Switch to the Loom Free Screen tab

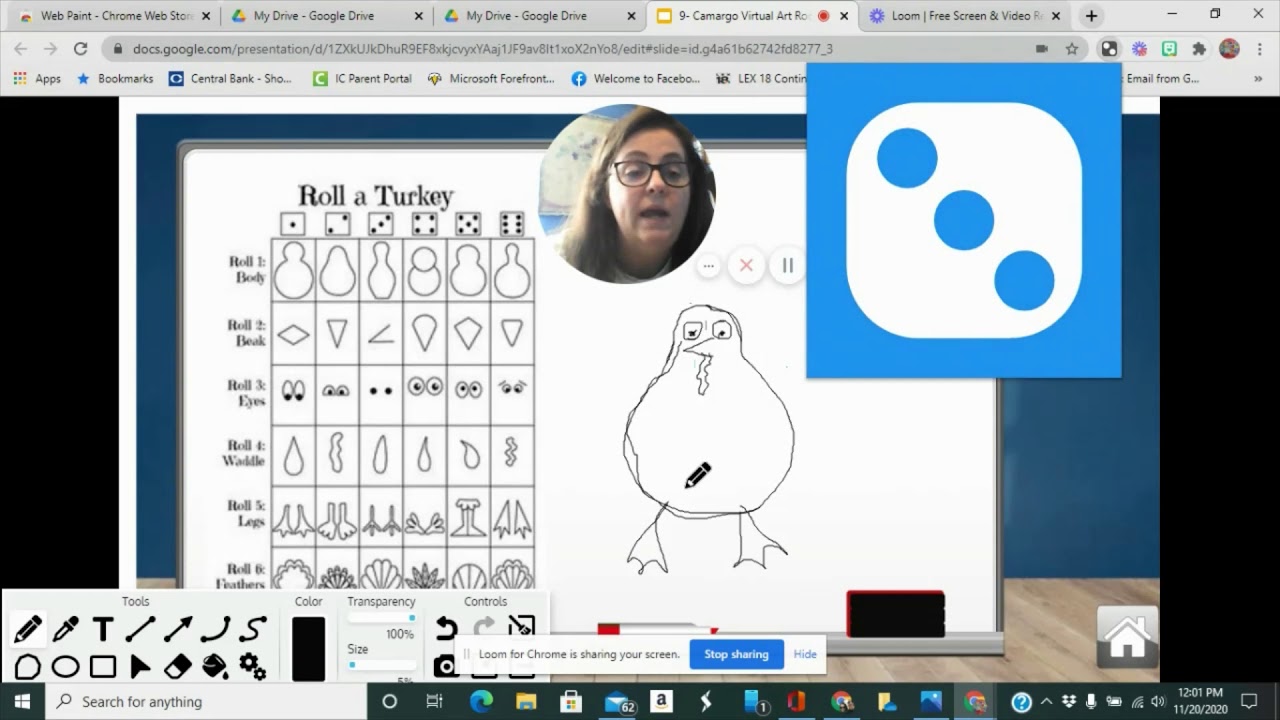point(965,16)
